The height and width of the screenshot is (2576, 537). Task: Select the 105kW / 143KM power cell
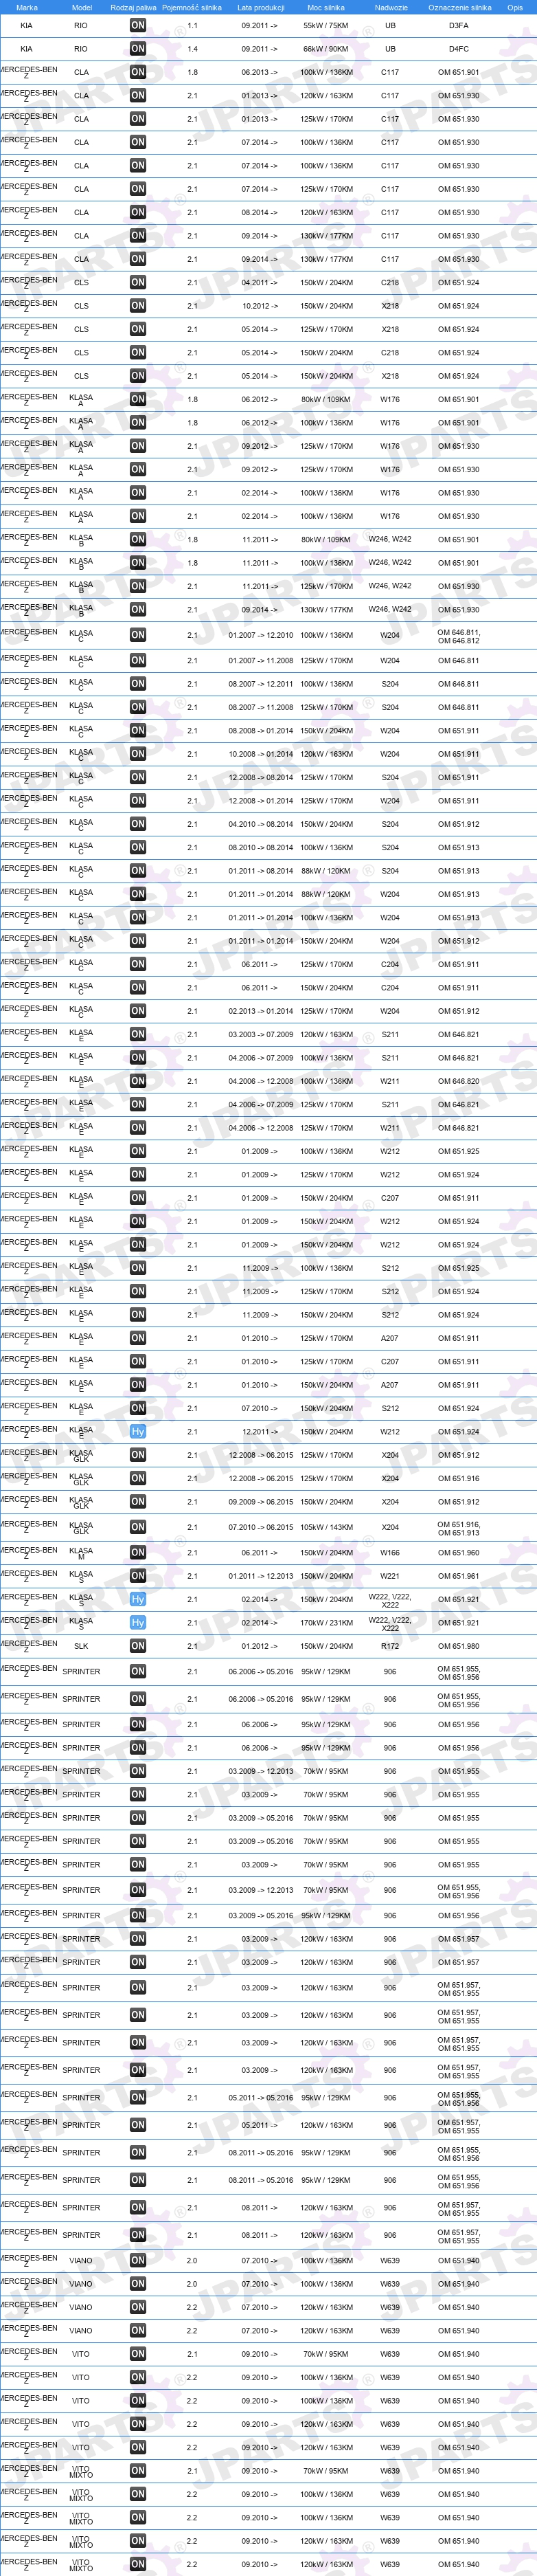click(x=326, y=1527)
